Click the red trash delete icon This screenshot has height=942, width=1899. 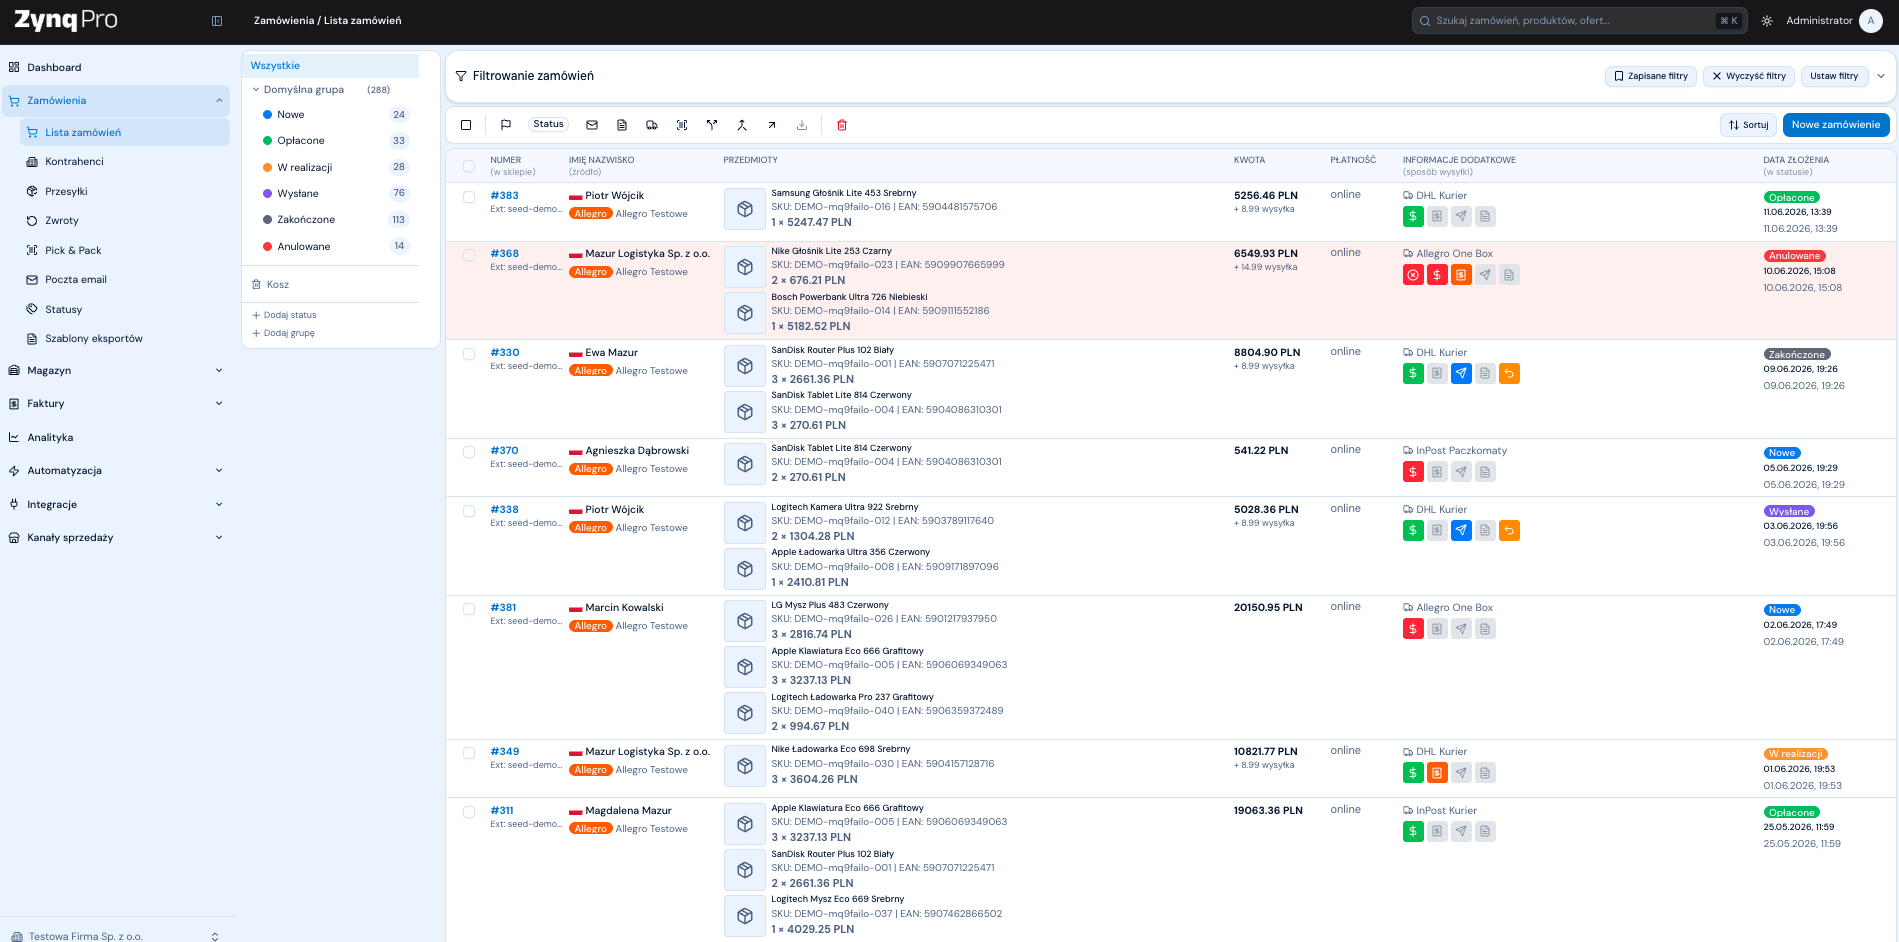[842, 125]
